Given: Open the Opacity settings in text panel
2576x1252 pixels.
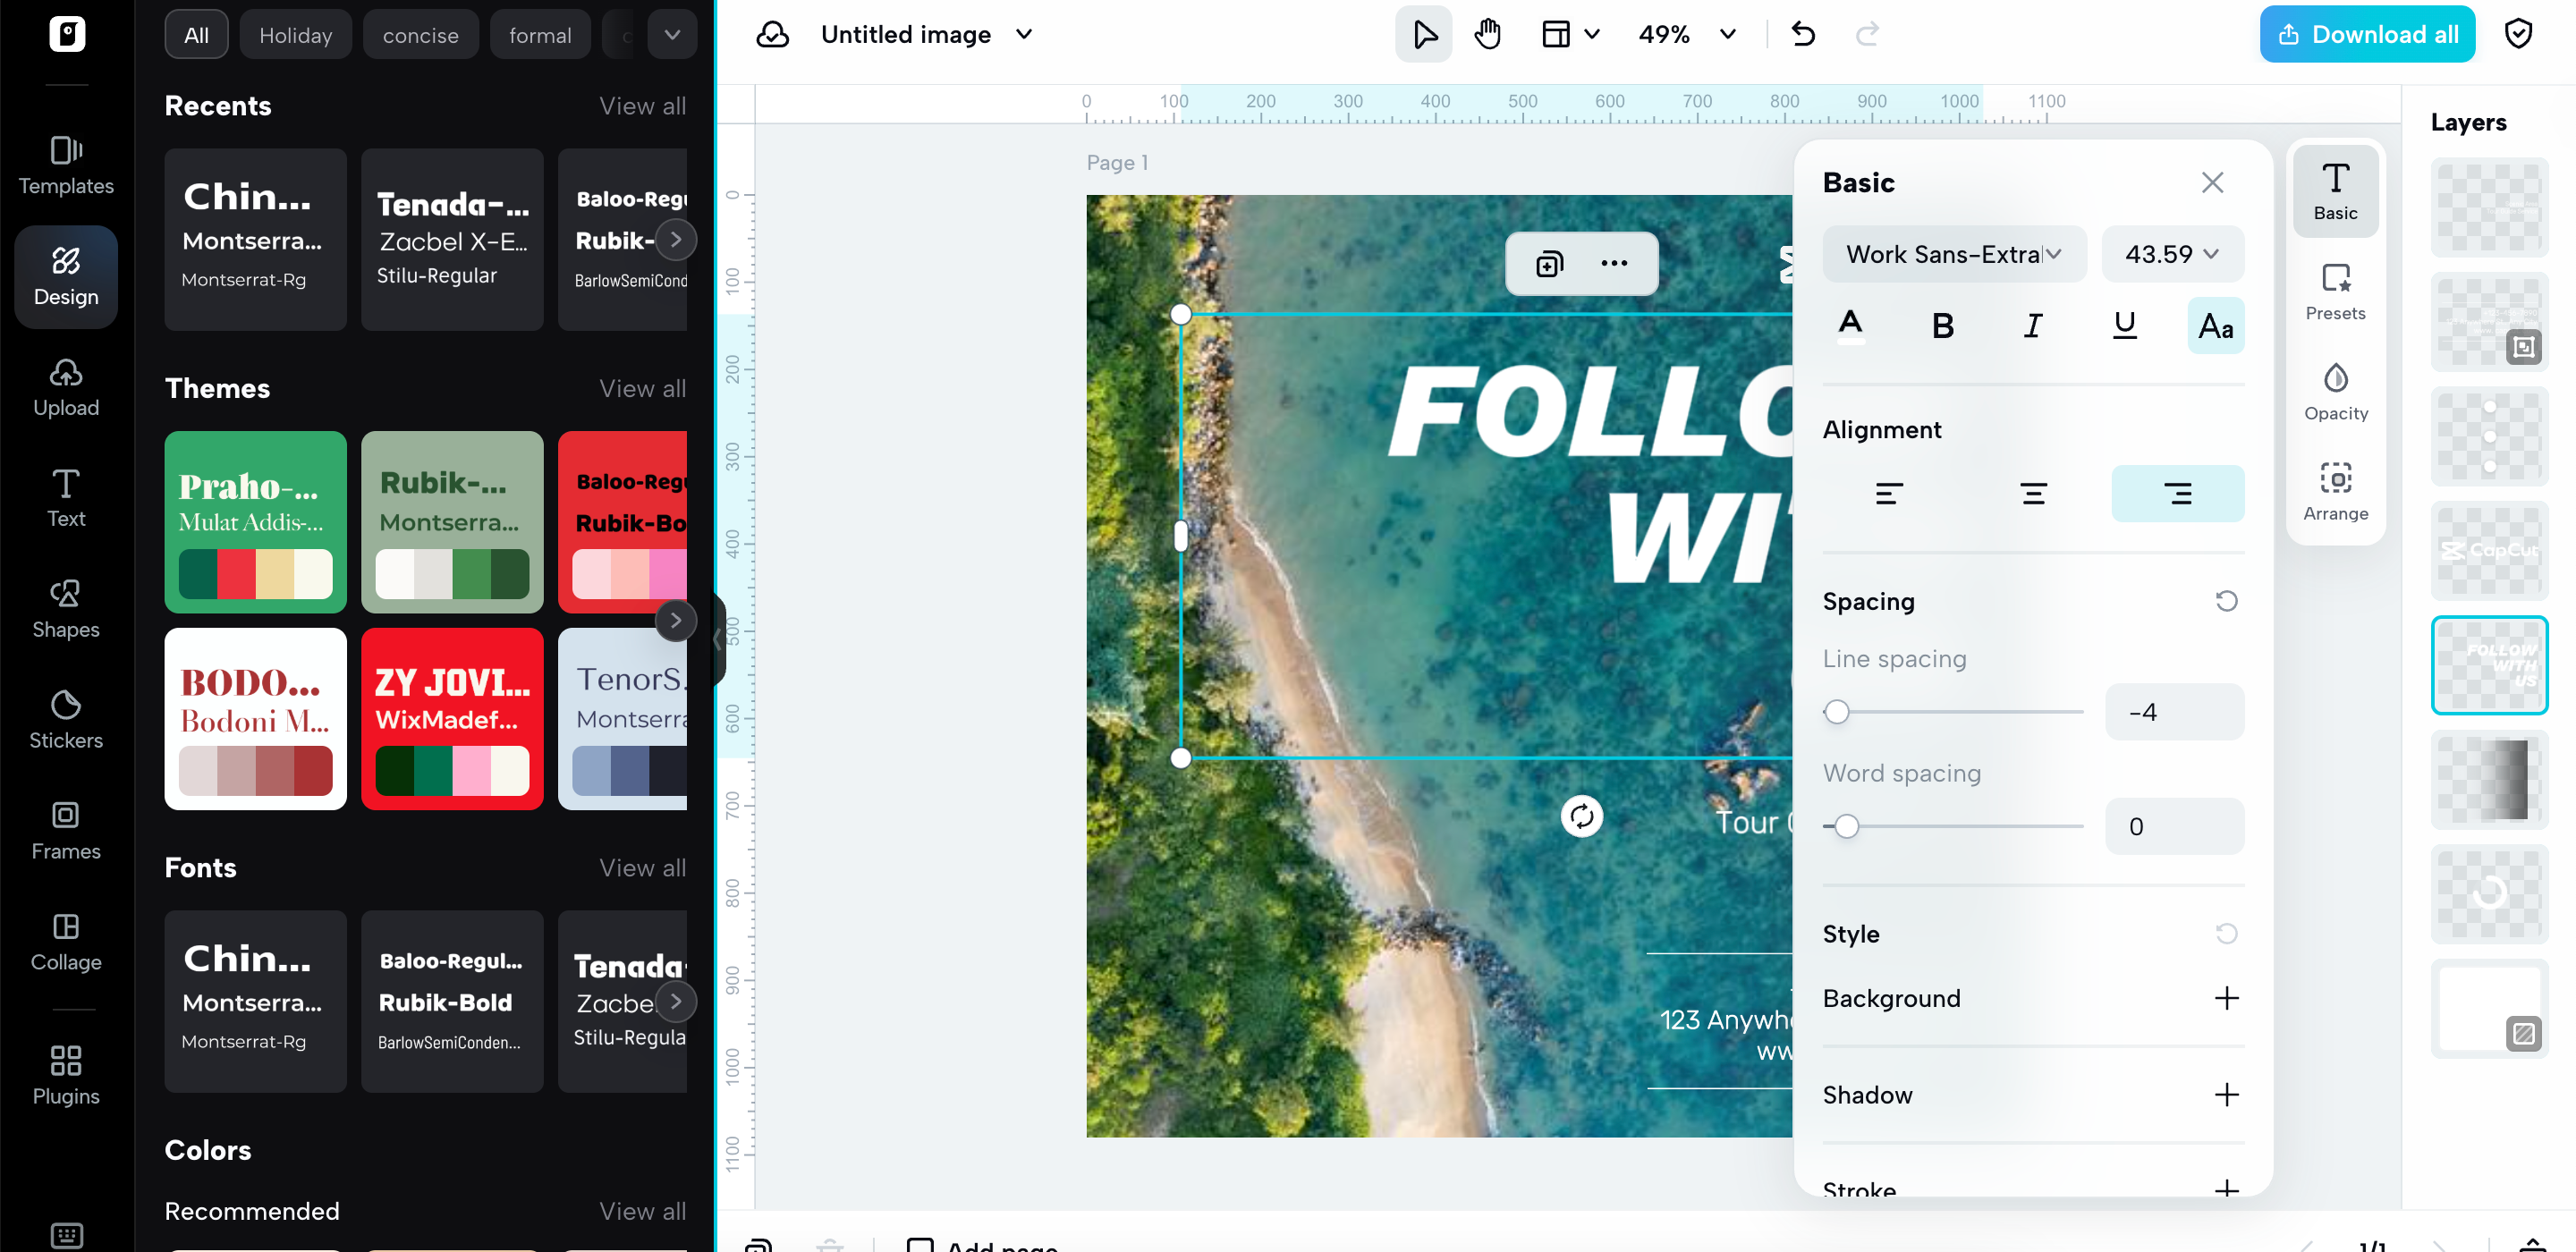Looking at the screenshot, I should 2336,390.
